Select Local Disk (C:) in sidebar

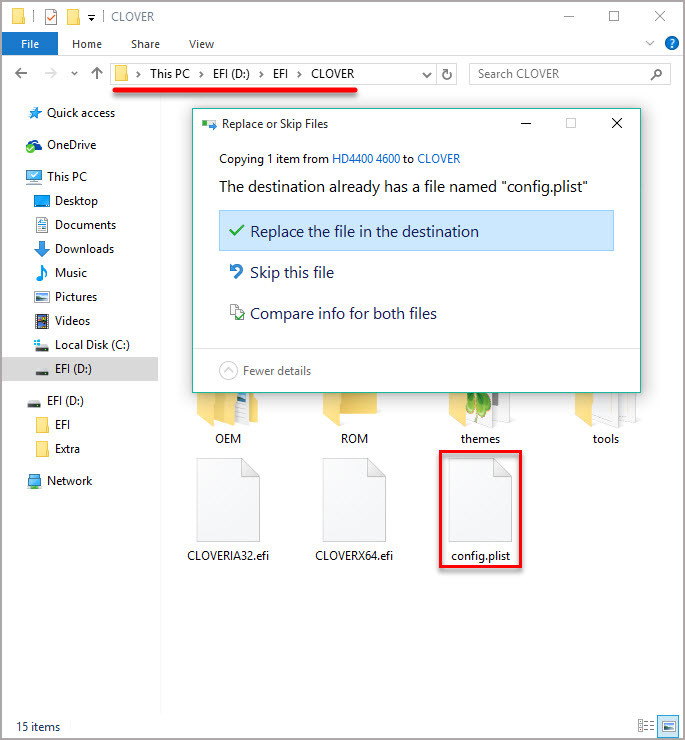82,345
